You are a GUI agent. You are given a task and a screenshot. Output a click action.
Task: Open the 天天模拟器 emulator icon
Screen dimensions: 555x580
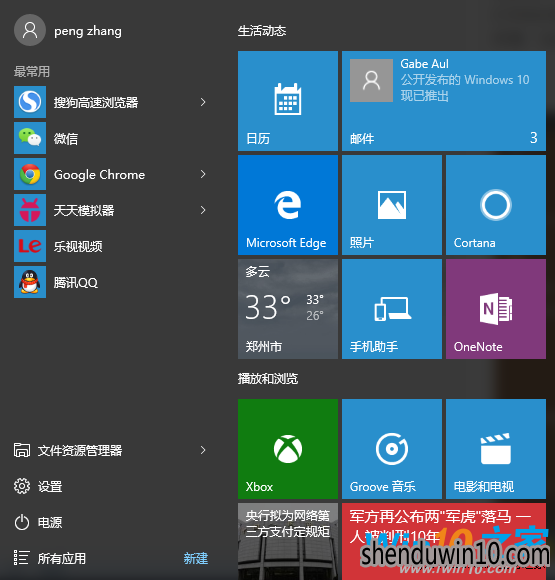(x=30, y=210)
